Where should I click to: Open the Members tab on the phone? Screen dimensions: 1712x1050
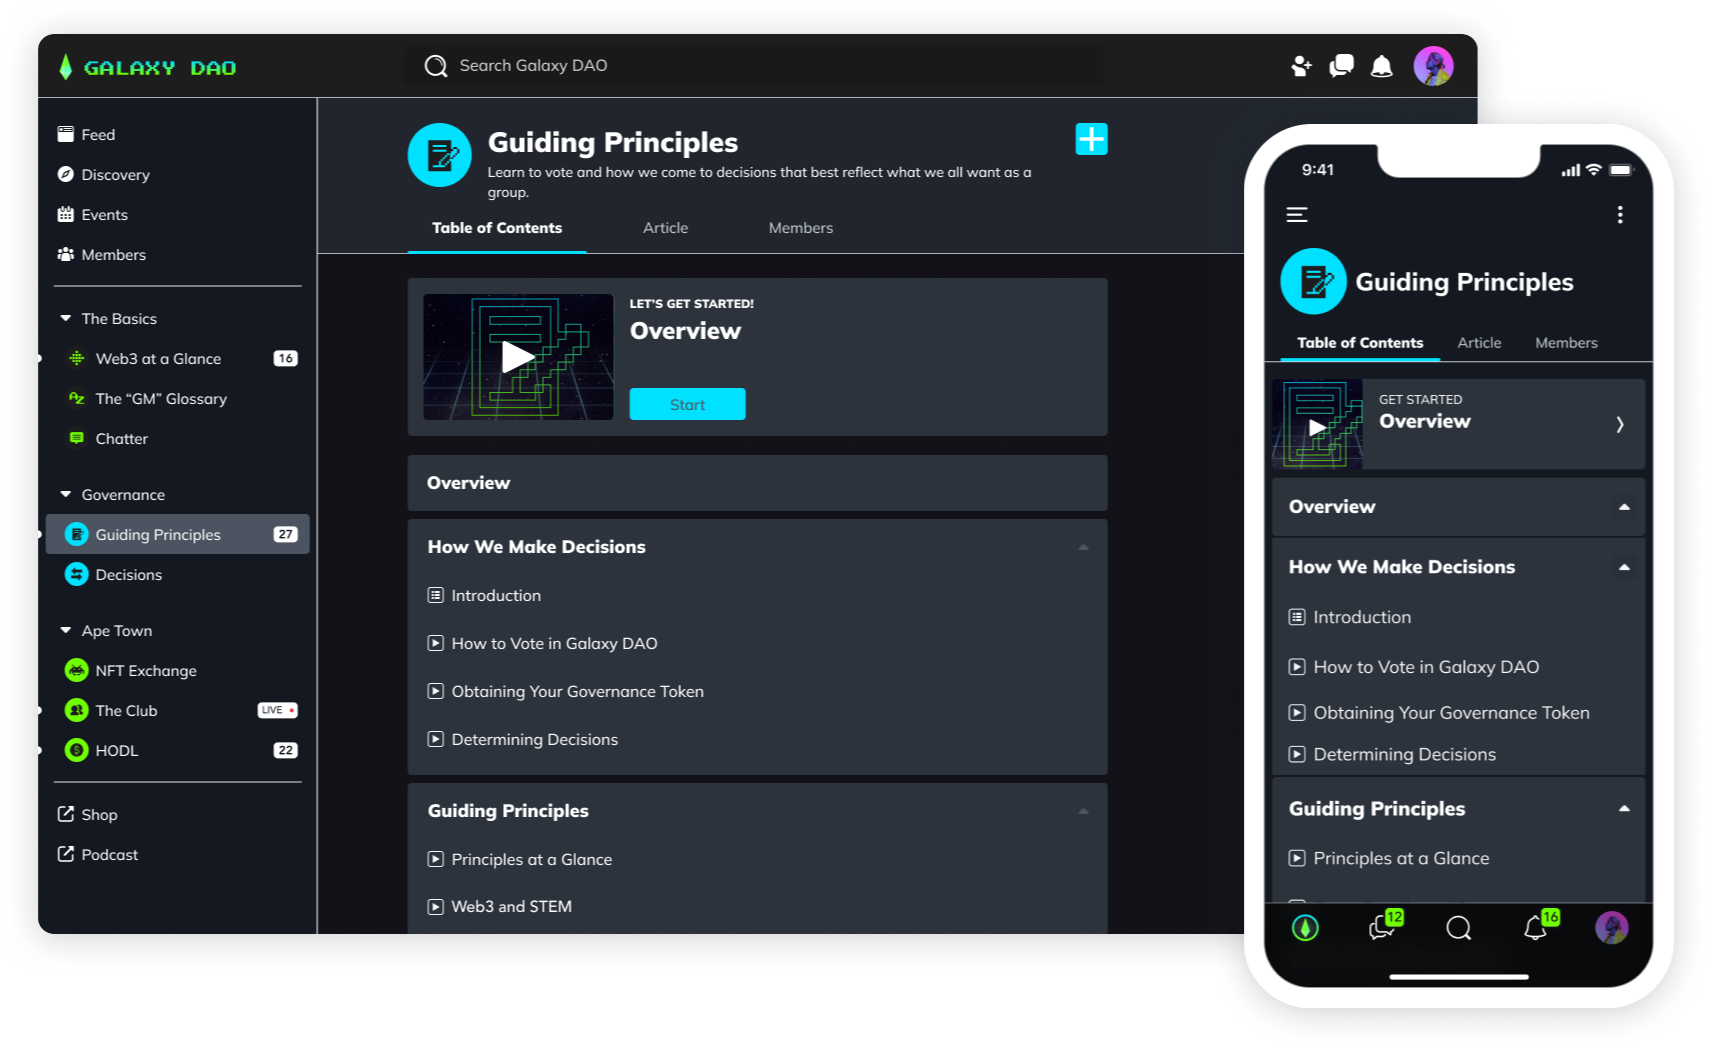click(1565, 342)
